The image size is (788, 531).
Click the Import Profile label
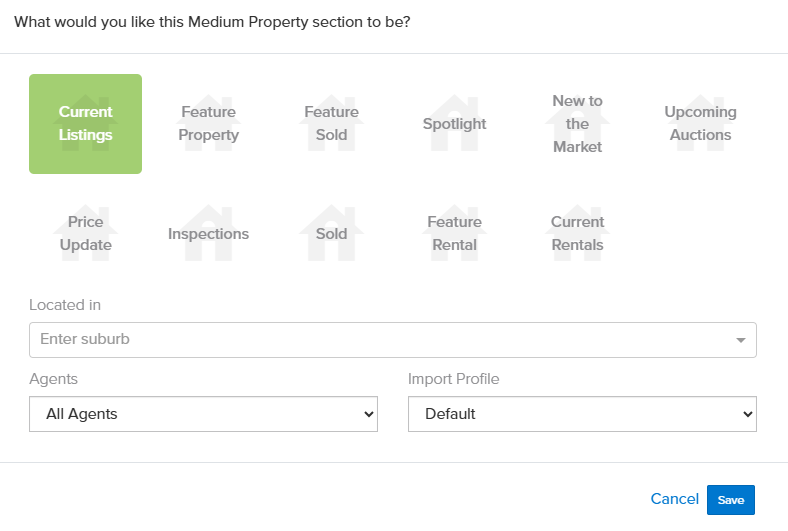(453, 379)
